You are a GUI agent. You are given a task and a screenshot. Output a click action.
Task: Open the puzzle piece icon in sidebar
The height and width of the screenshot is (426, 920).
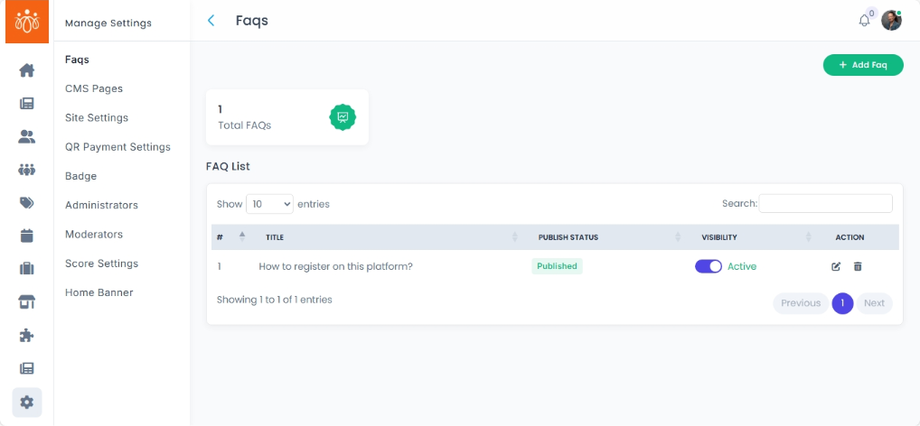click(x=27, y=335)
